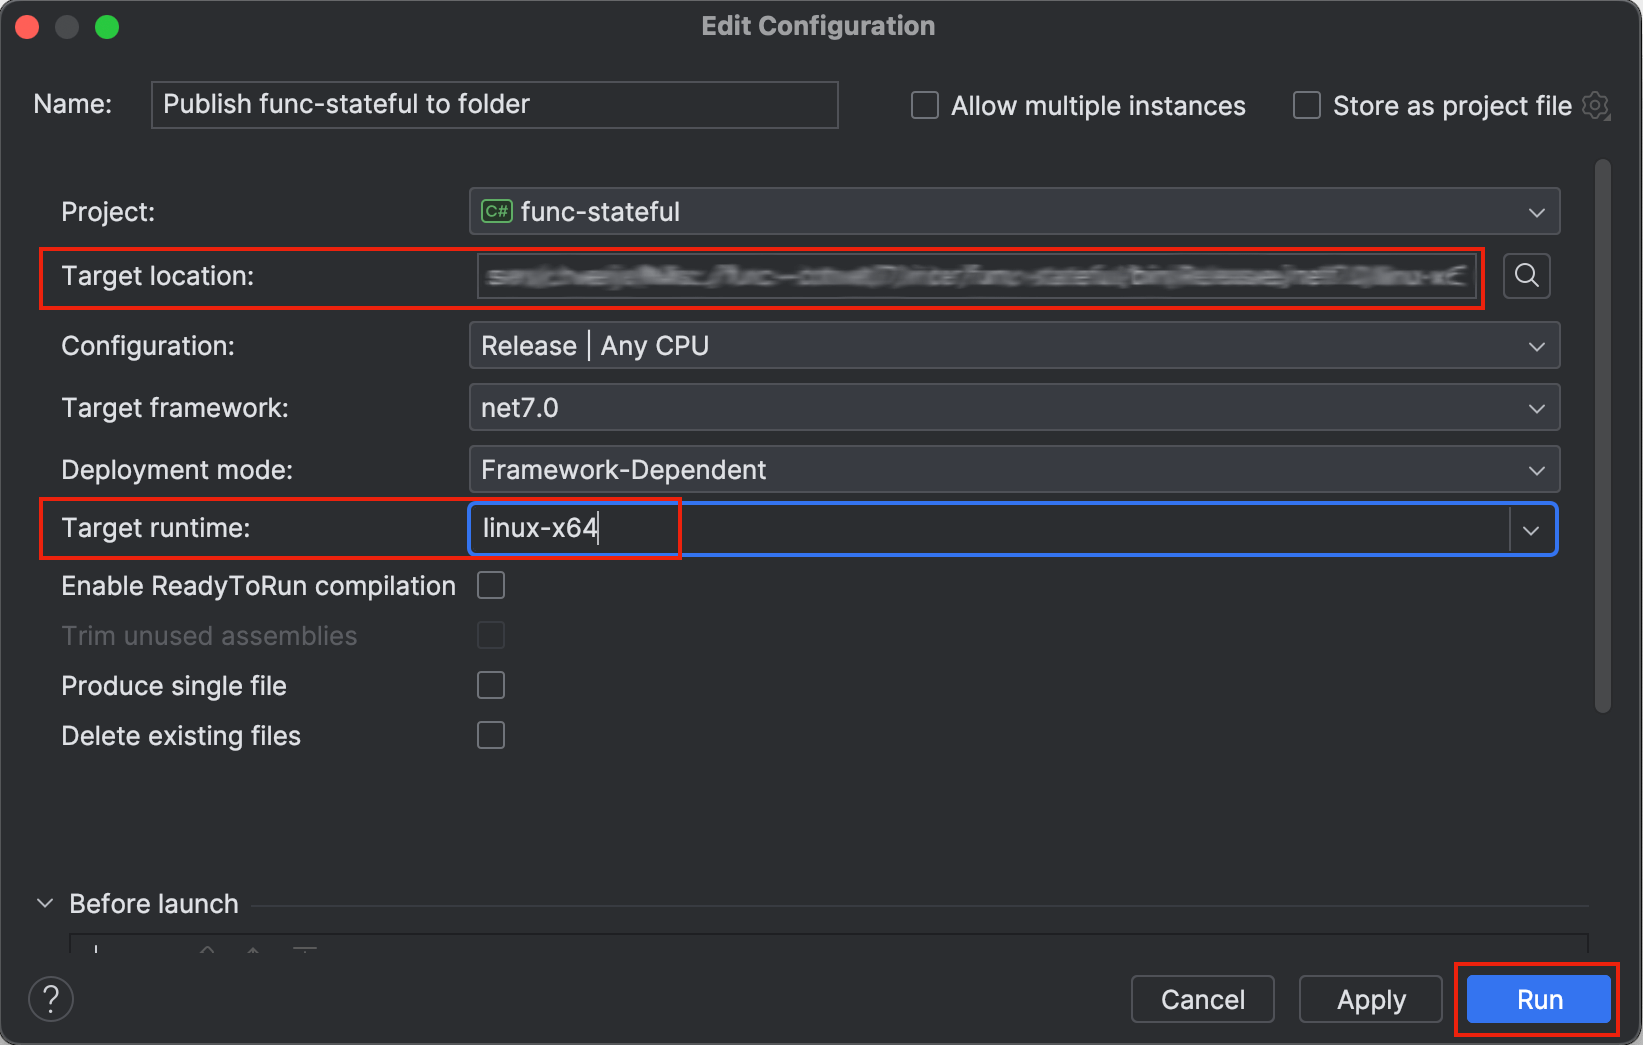Enable ReadyToRun compilation checkbox
This screenshot has height=1045, width=1643.
491,585
